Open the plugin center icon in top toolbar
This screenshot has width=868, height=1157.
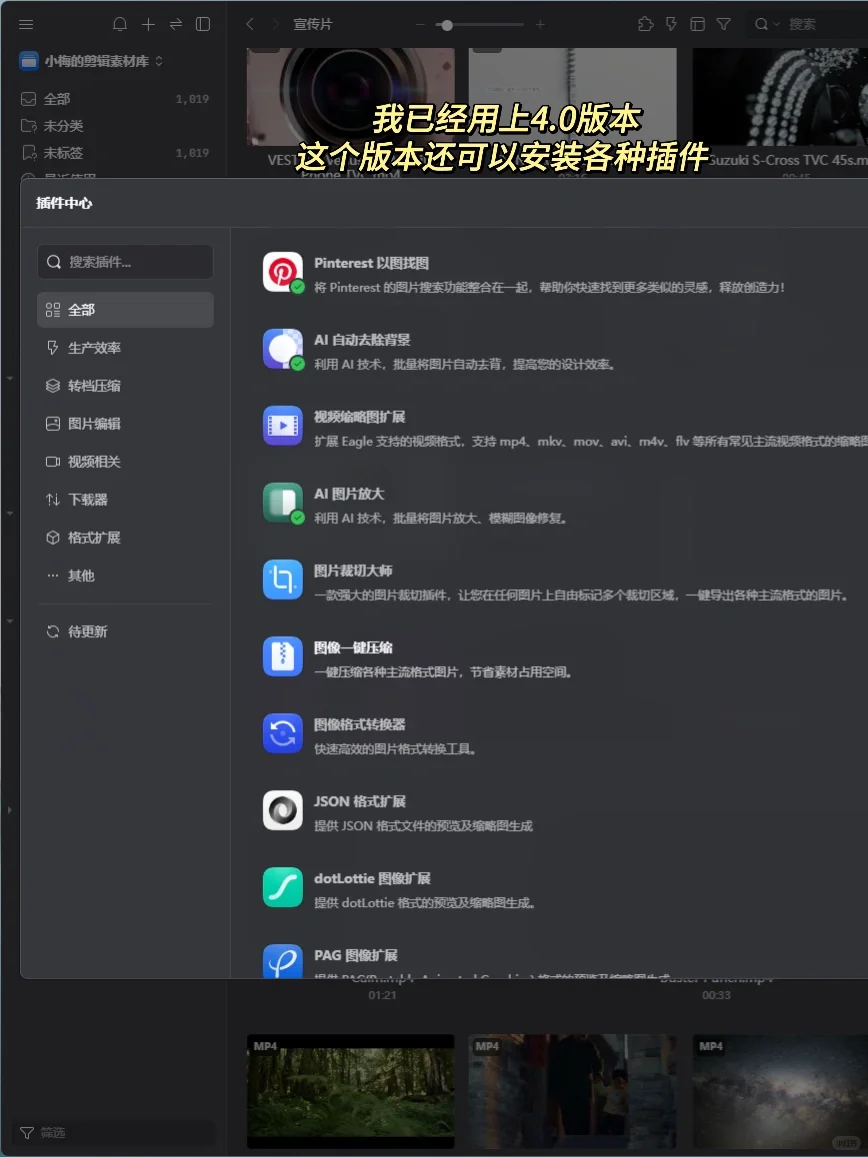point(646,24)
